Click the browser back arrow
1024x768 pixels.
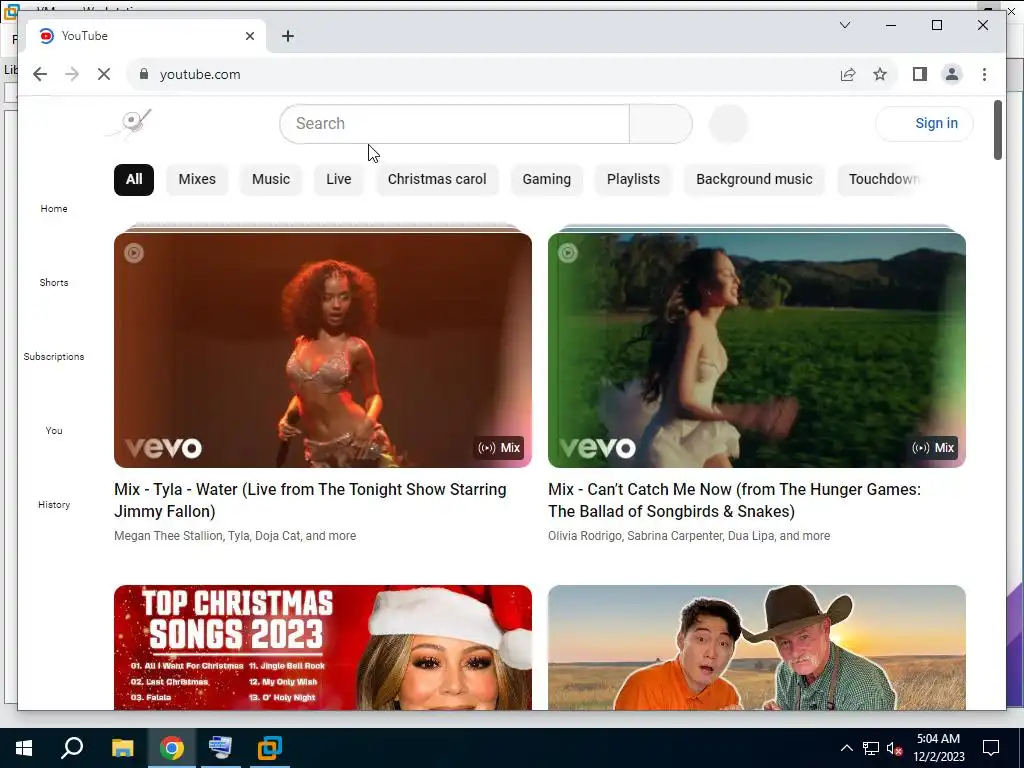click(x=40, y=74)
